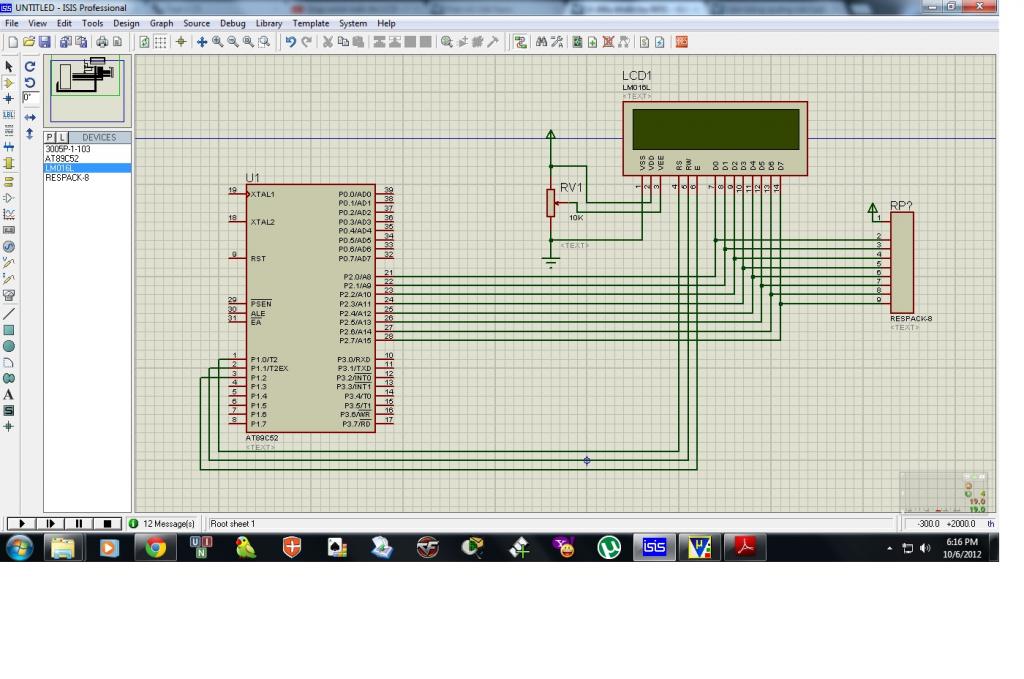Click the schematic overview thumbnail
Screen dimensions: 1024x679
pos(87,87)
